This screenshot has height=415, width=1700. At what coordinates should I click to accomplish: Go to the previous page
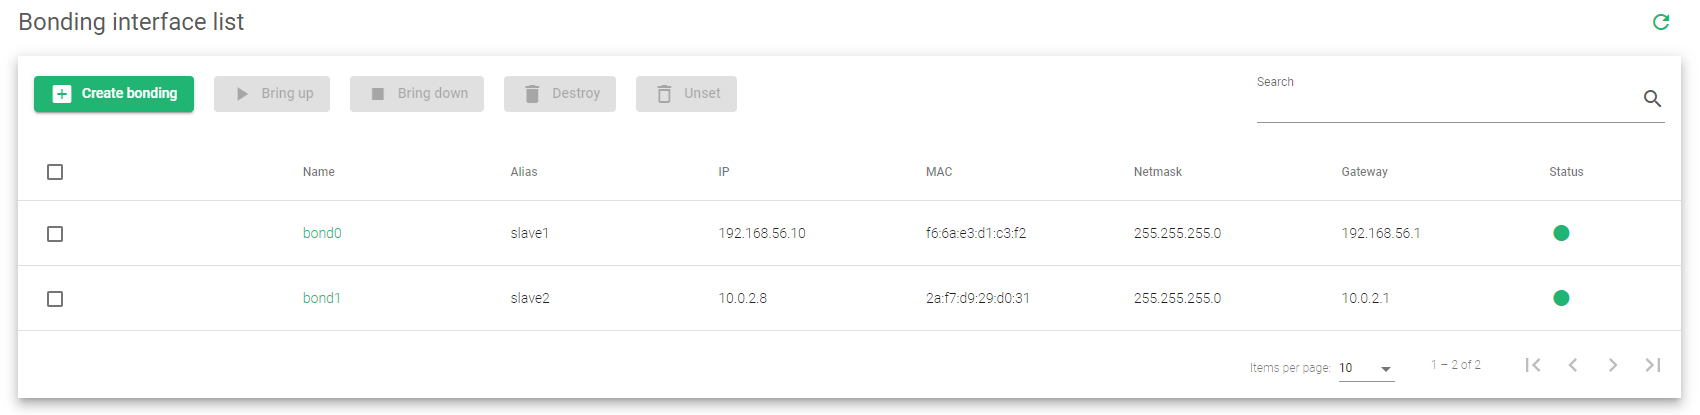(1573, 365)
